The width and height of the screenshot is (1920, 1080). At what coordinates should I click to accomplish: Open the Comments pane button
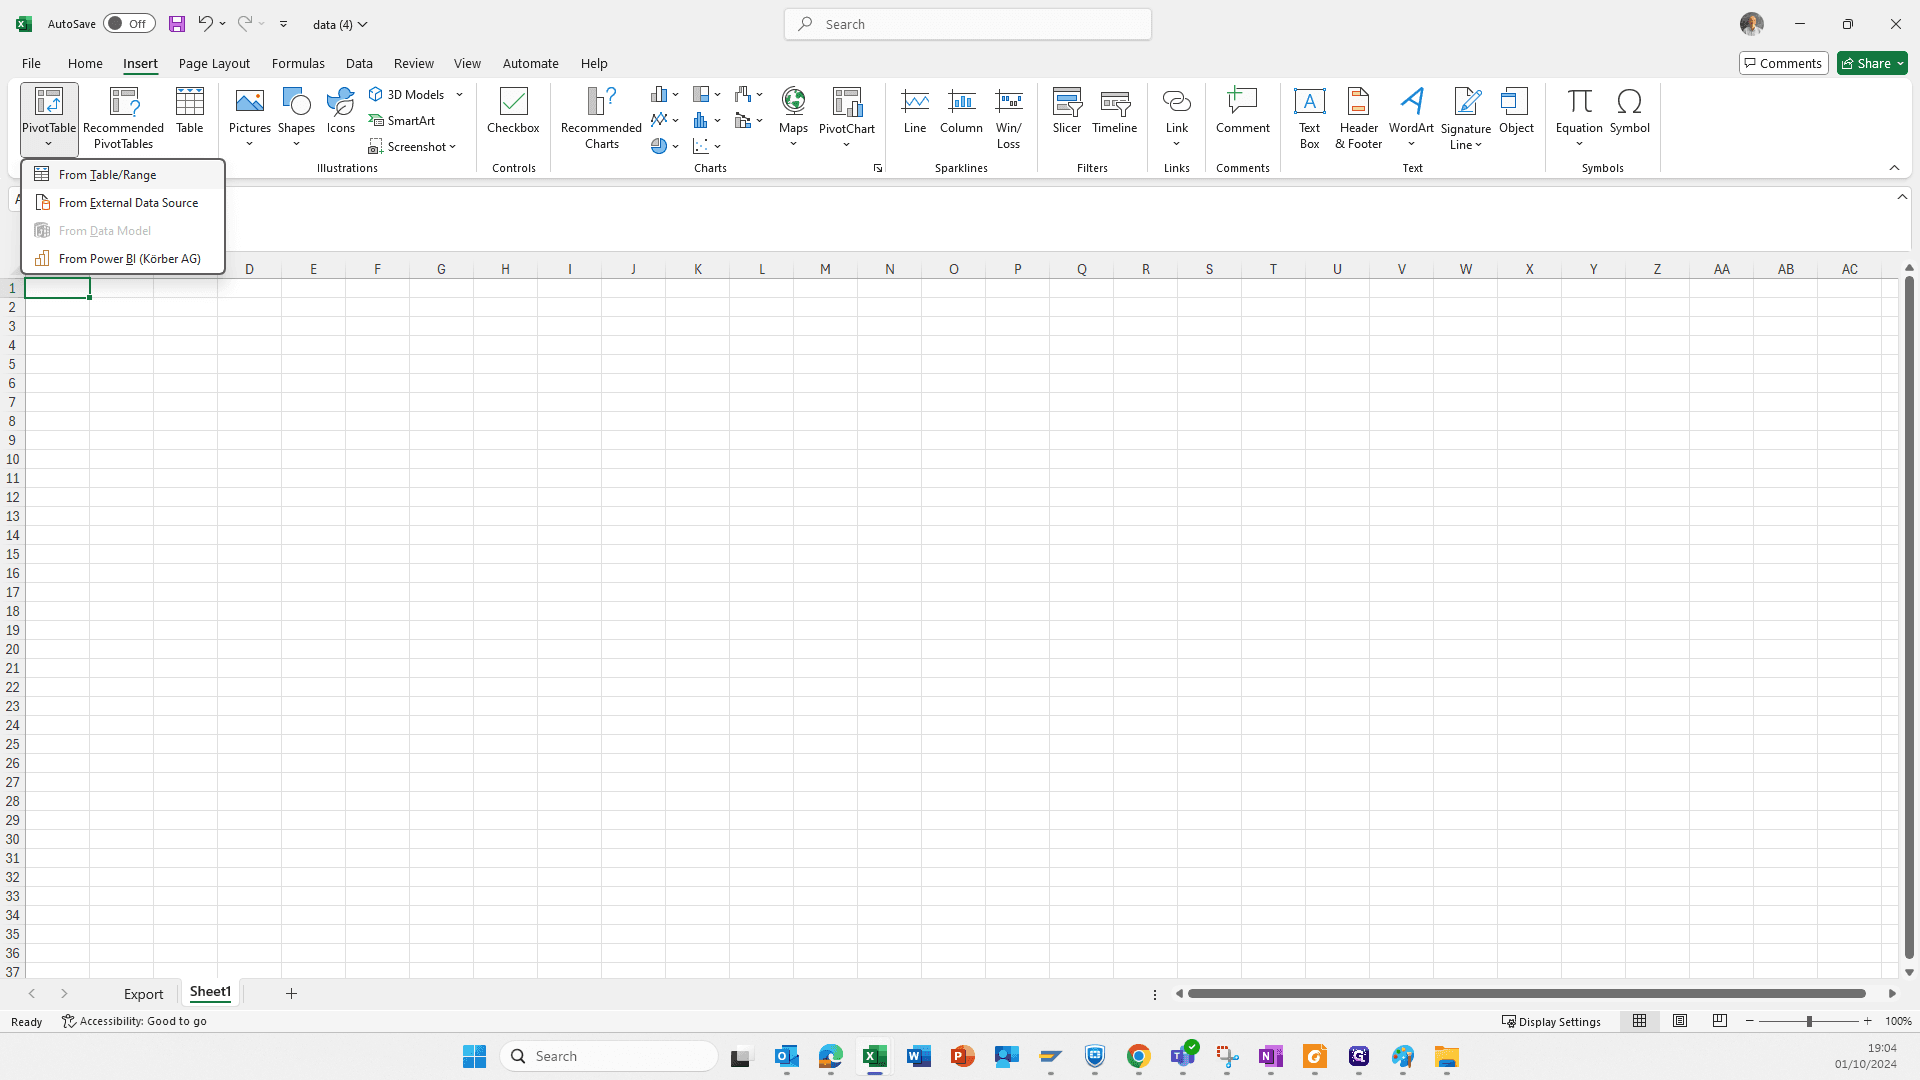tap(1783, 63)
